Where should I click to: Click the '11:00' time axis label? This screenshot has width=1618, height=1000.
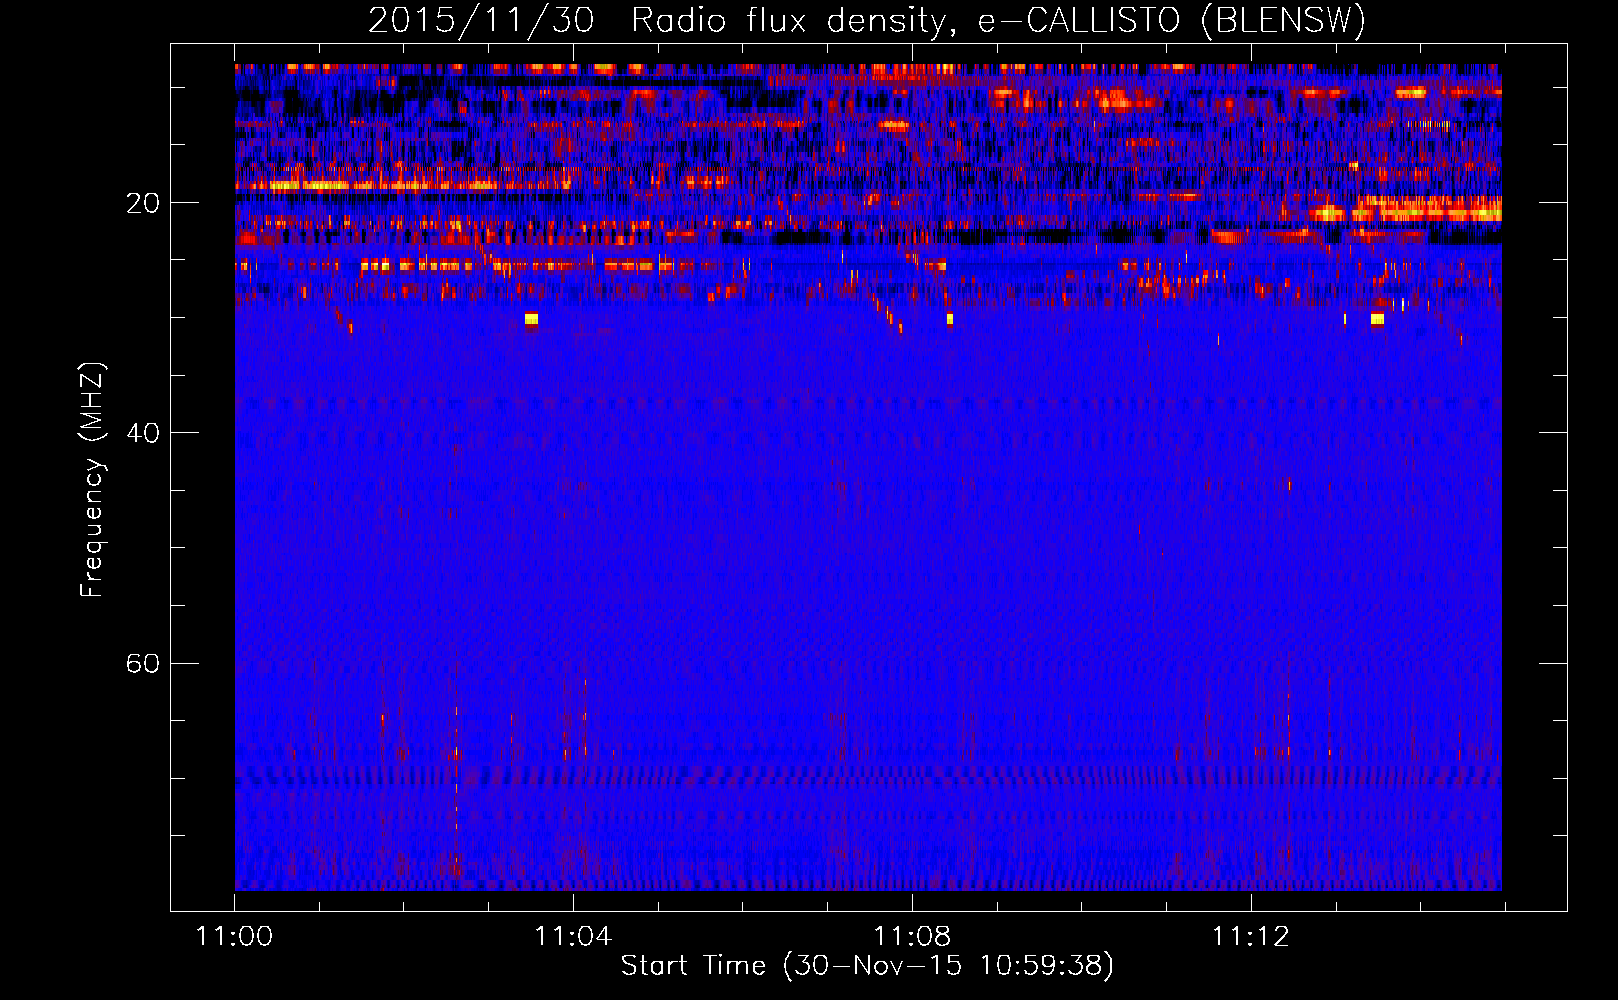[x=234, y=937]
